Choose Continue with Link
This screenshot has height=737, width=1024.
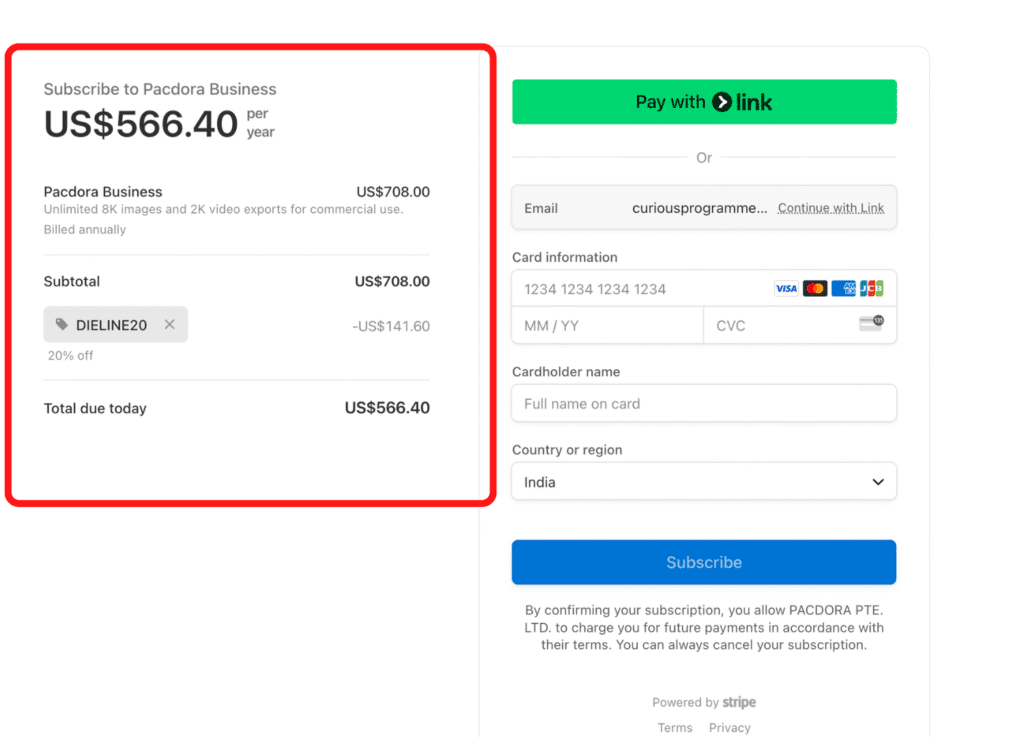pyautogui.click(x=831, y=208)
